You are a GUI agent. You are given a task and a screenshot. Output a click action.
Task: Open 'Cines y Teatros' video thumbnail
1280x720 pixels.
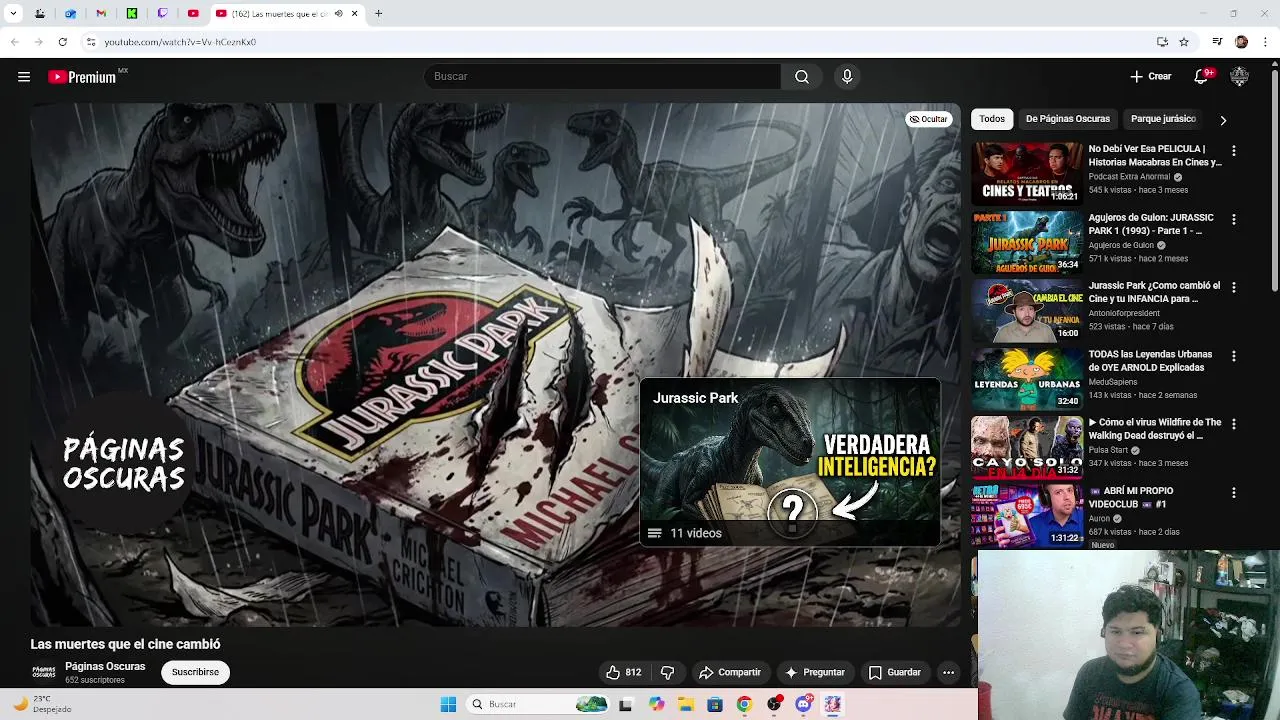click(x=1027, y=173)
